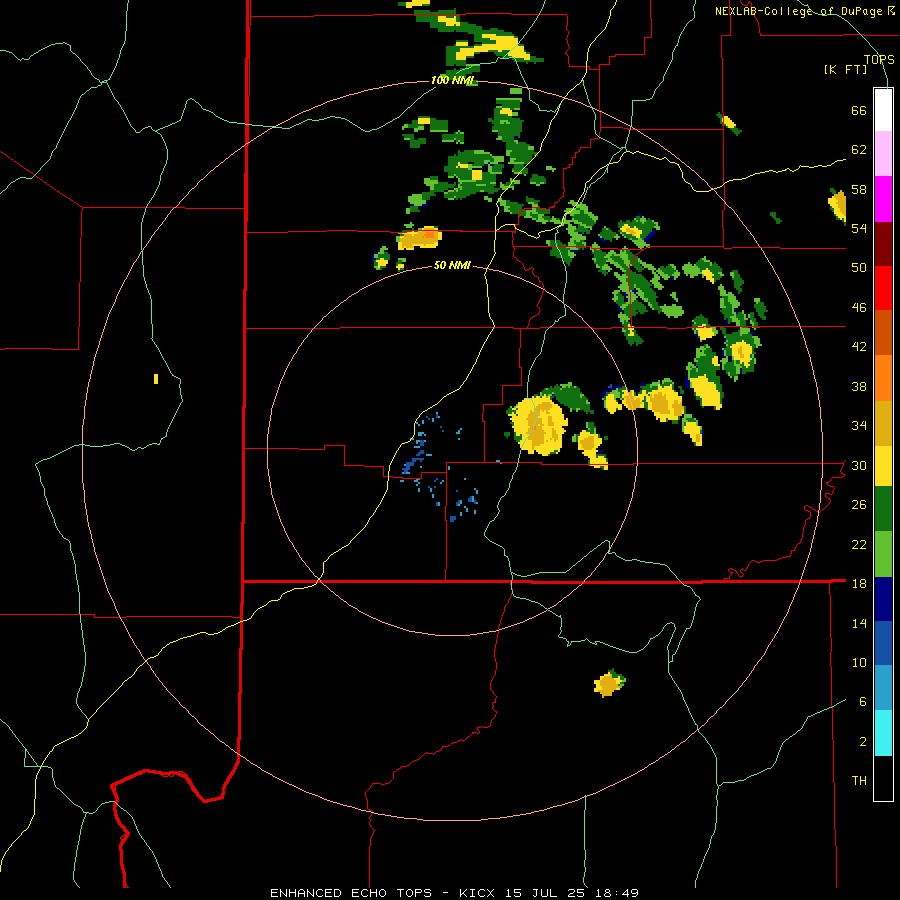The width and height of the screenshot is (900, 900).
Task: Click the 18 legend value
Action: point(859,584)
